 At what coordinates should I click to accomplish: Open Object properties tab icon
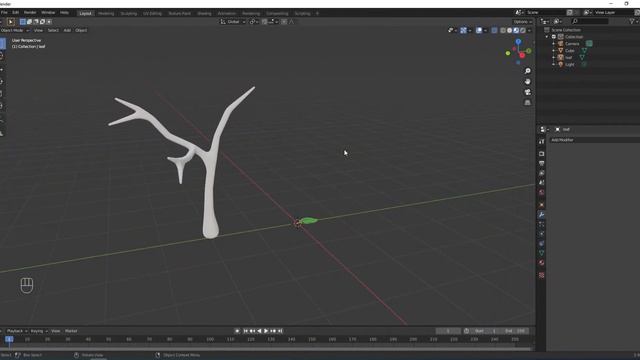[x=542, y=205]
